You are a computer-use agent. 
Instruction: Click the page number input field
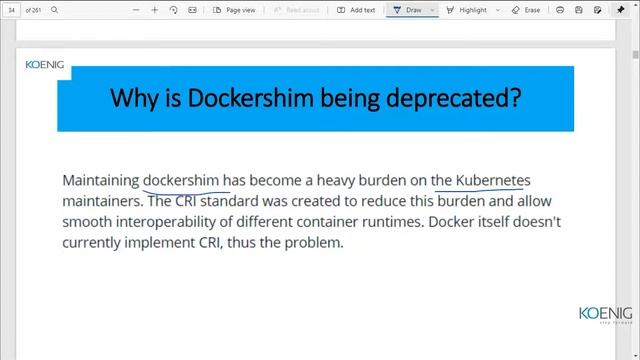pos(11,10)
